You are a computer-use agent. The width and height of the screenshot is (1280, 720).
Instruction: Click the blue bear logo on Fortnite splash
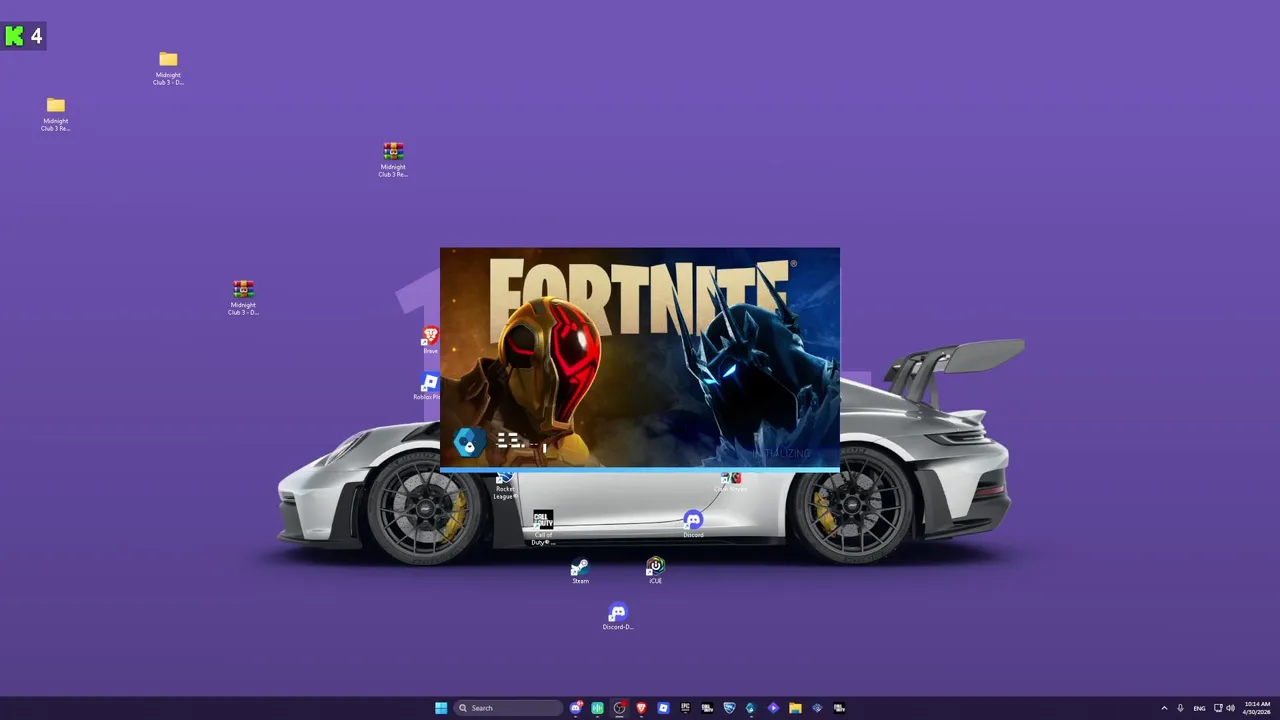pyautogui.click(x=469, y=442)
